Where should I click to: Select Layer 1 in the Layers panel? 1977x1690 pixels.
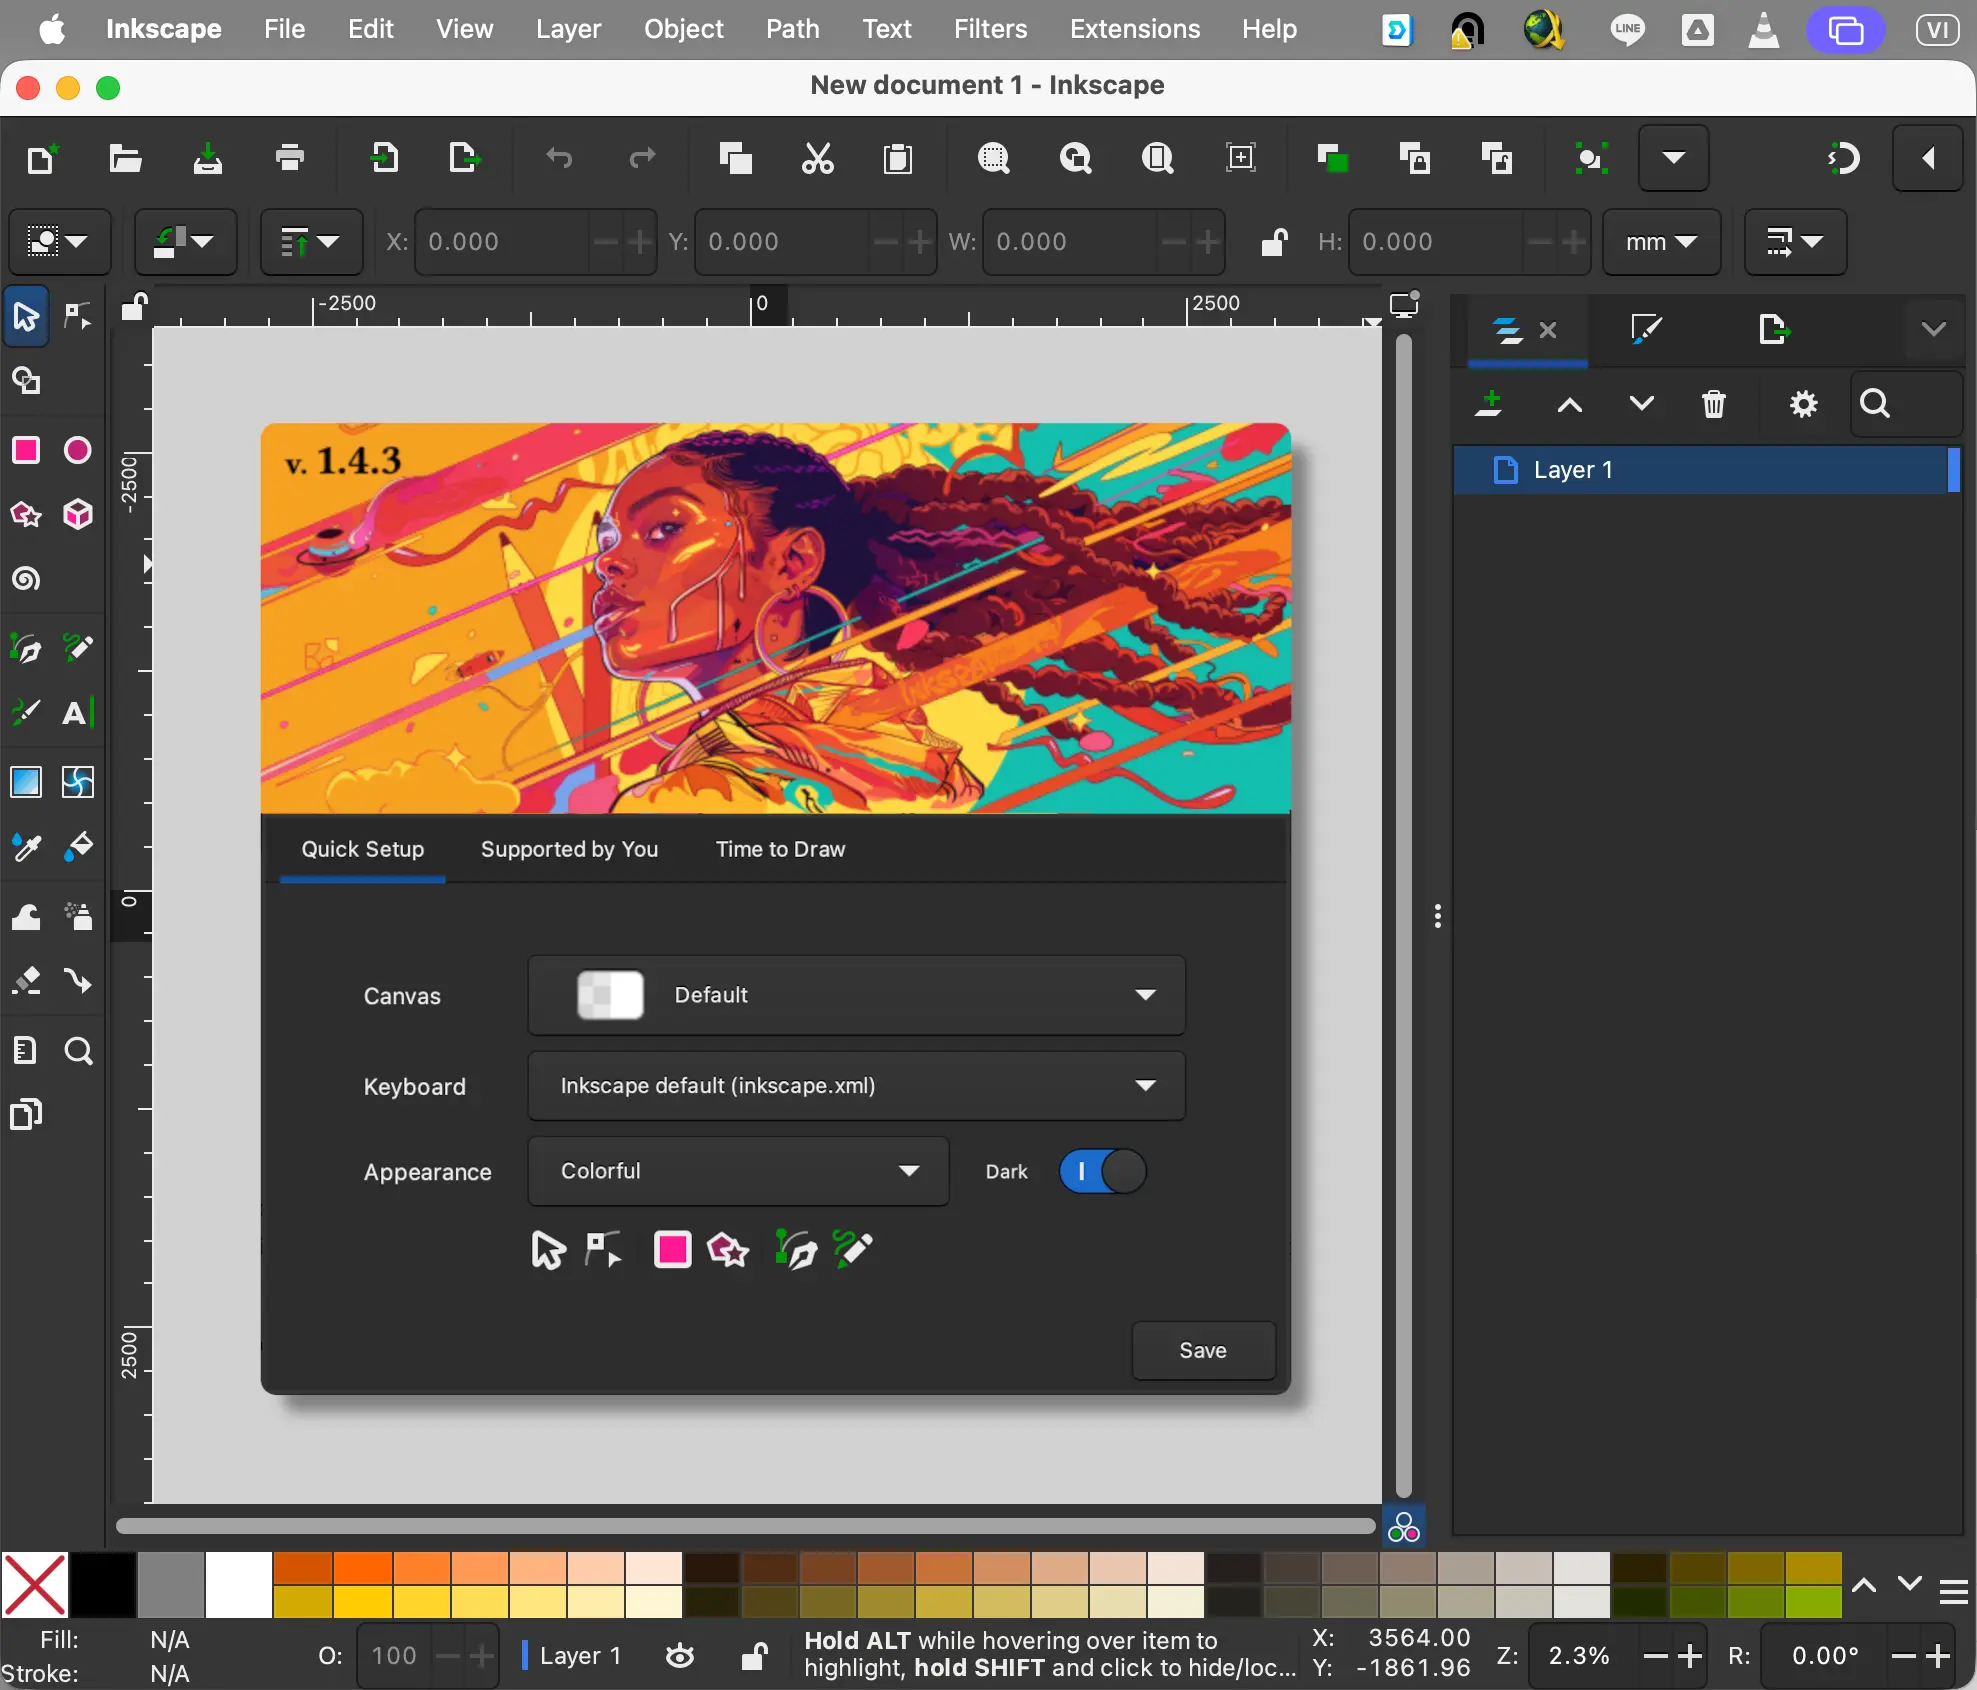(1706, 470)
